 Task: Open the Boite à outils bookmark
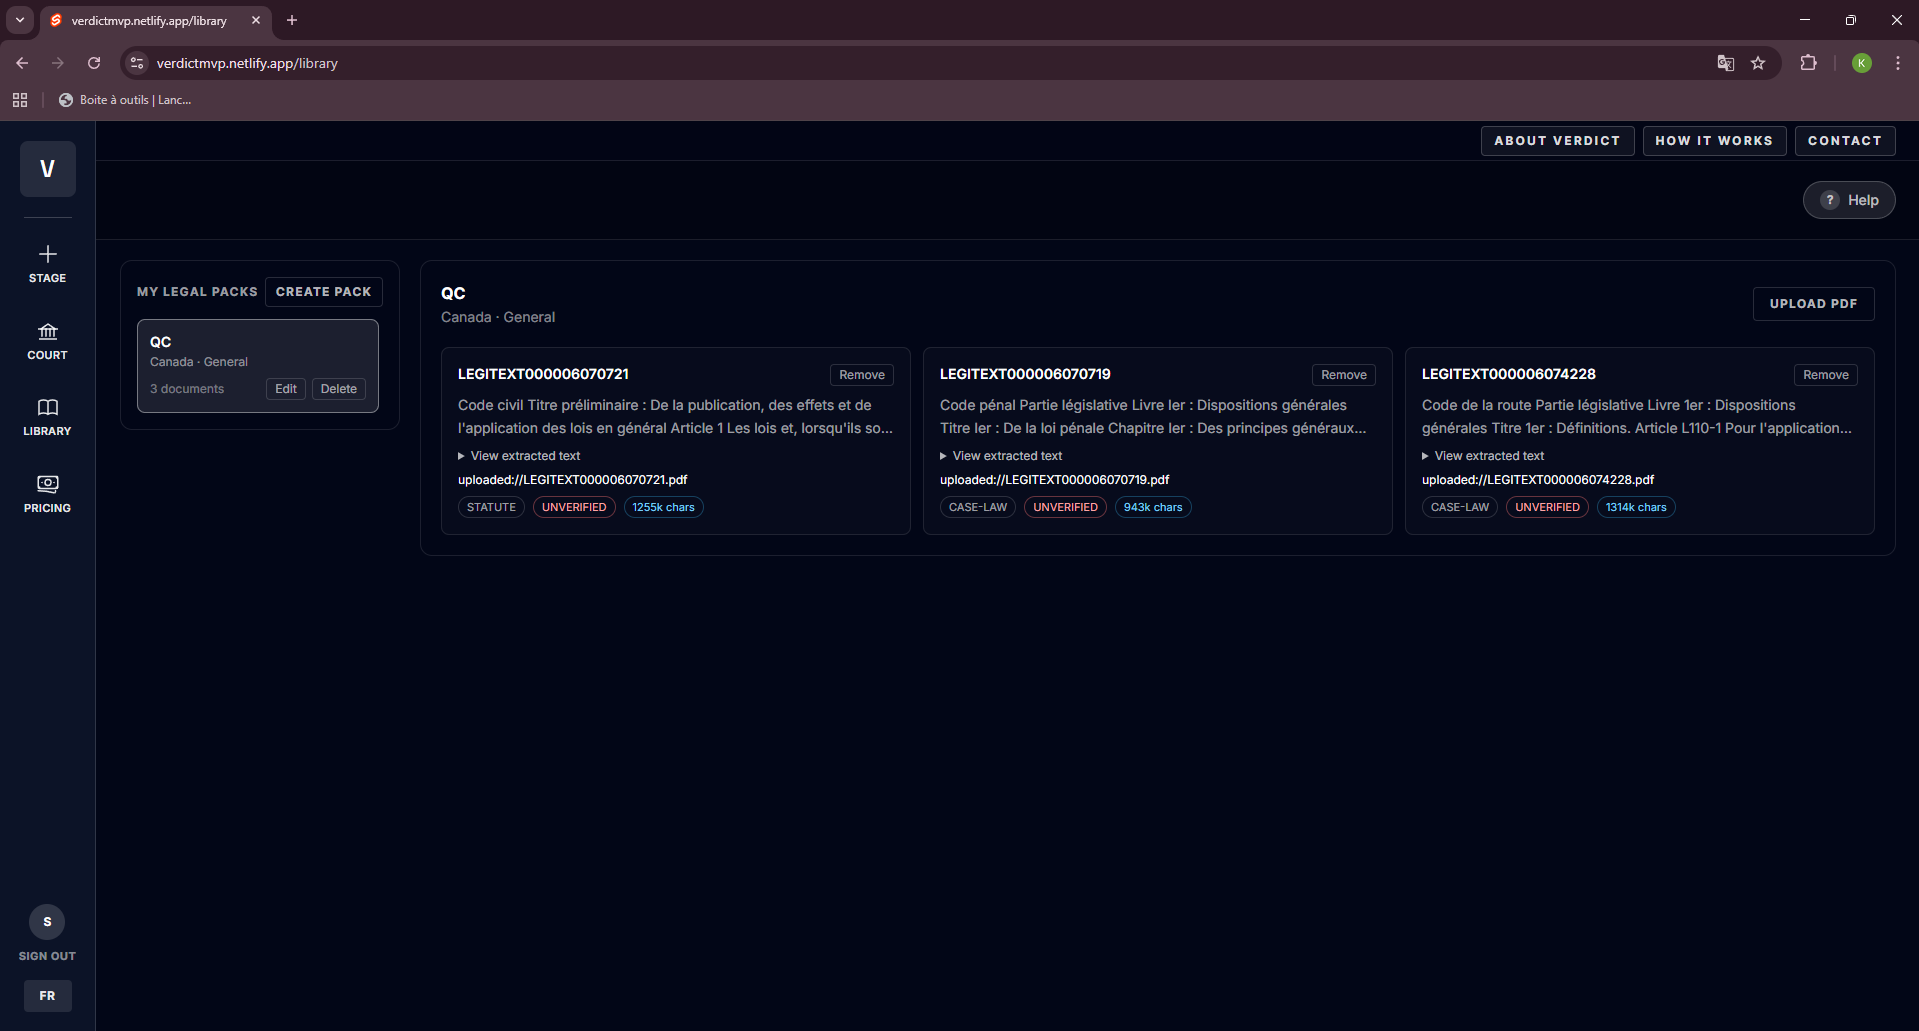[x=125, y=100]
